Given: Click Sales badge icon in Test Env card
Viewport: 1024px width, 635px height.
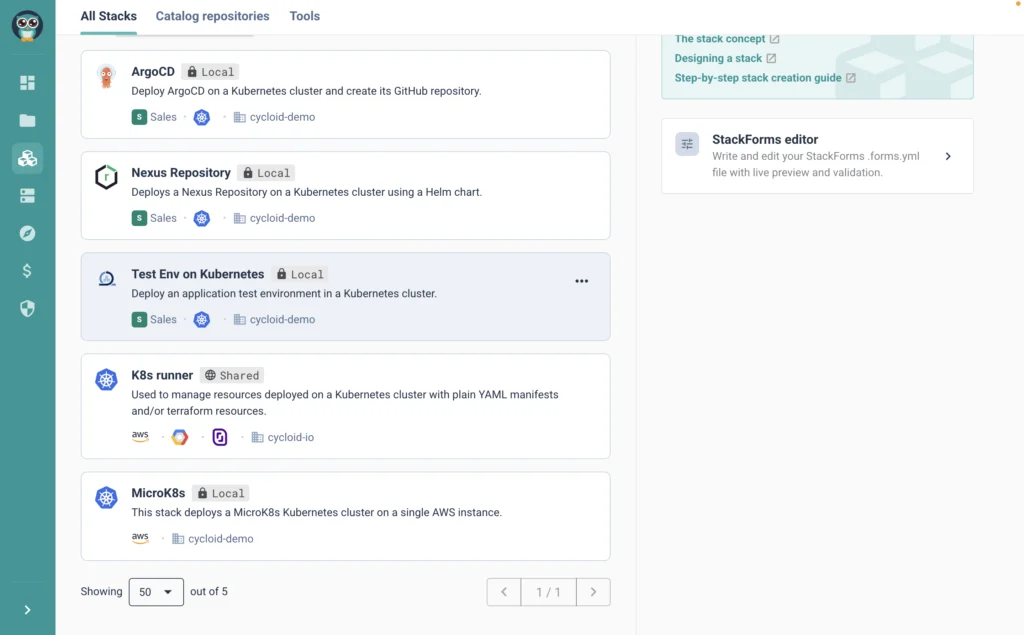Looking at the screenshot, I should coord(139,319).
